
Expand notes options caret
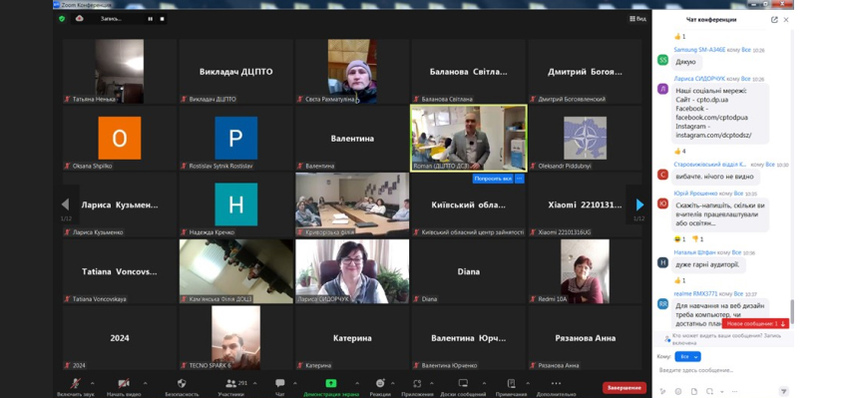(x=527, y=383)
